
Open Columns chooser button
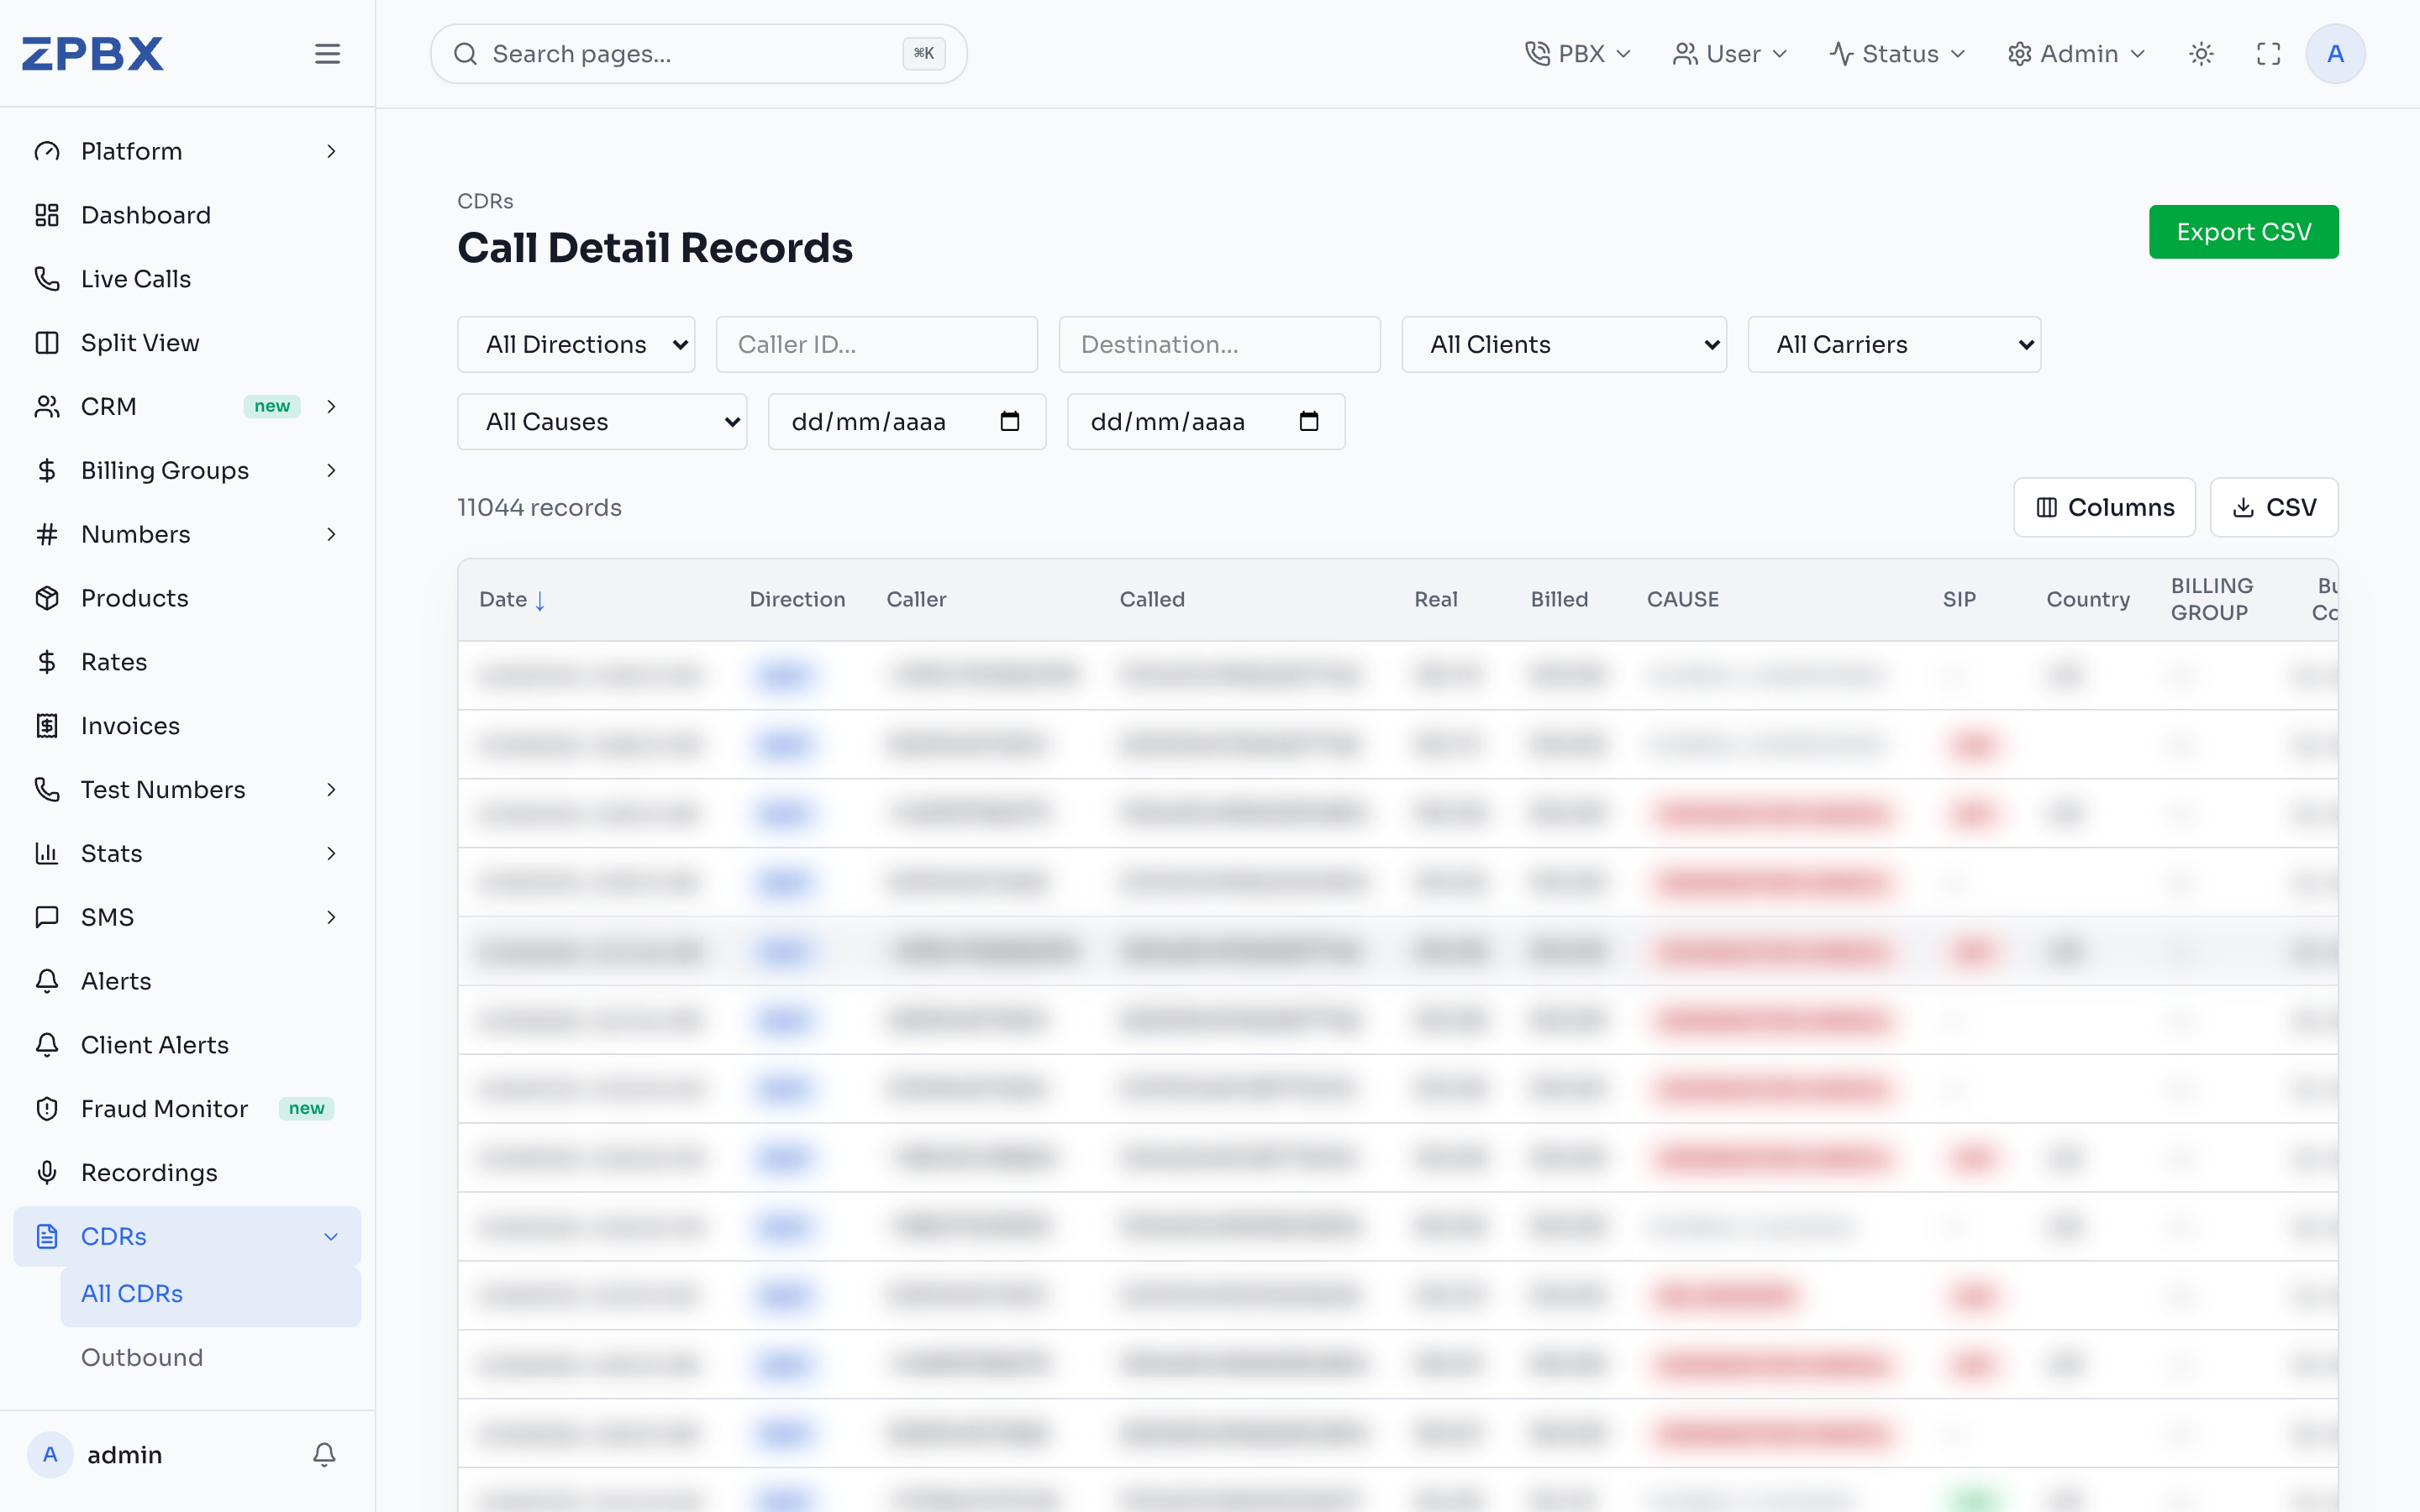tap(2104, 507)
